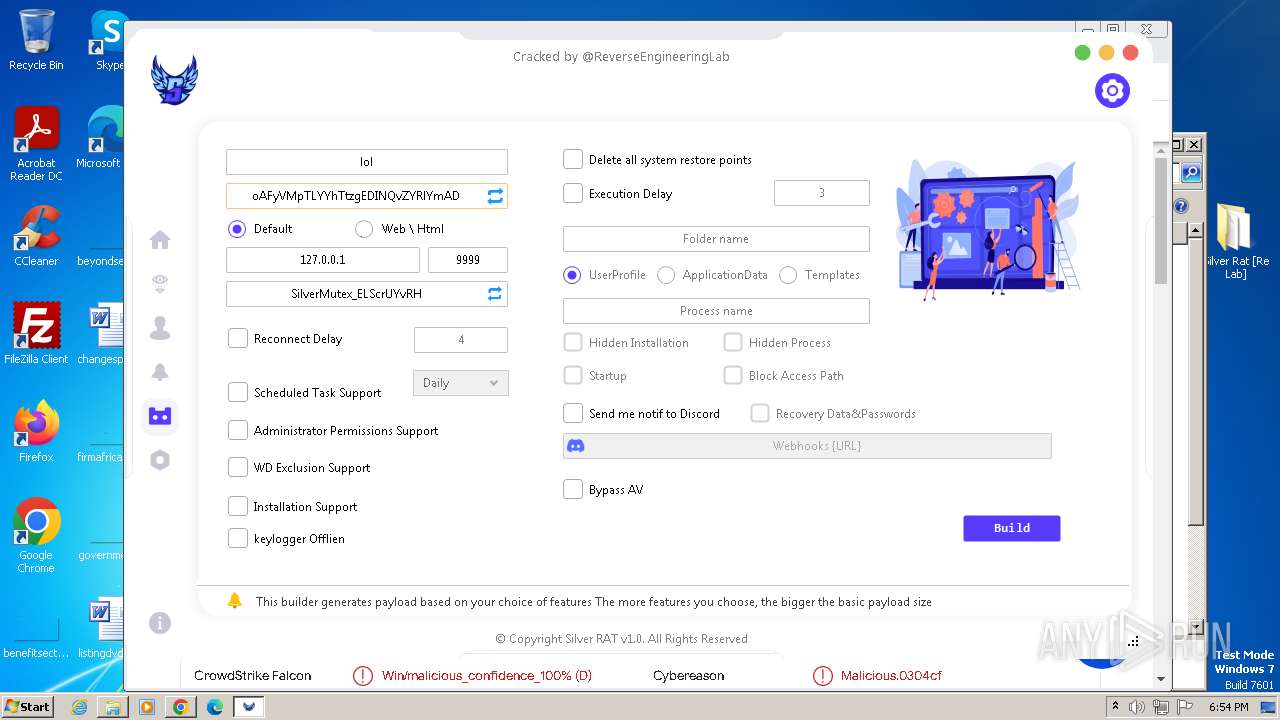The image size is (1280, 720).
Task: Regenerate SilverMutex value with refresh icon
Action: (x=495, y=294)
